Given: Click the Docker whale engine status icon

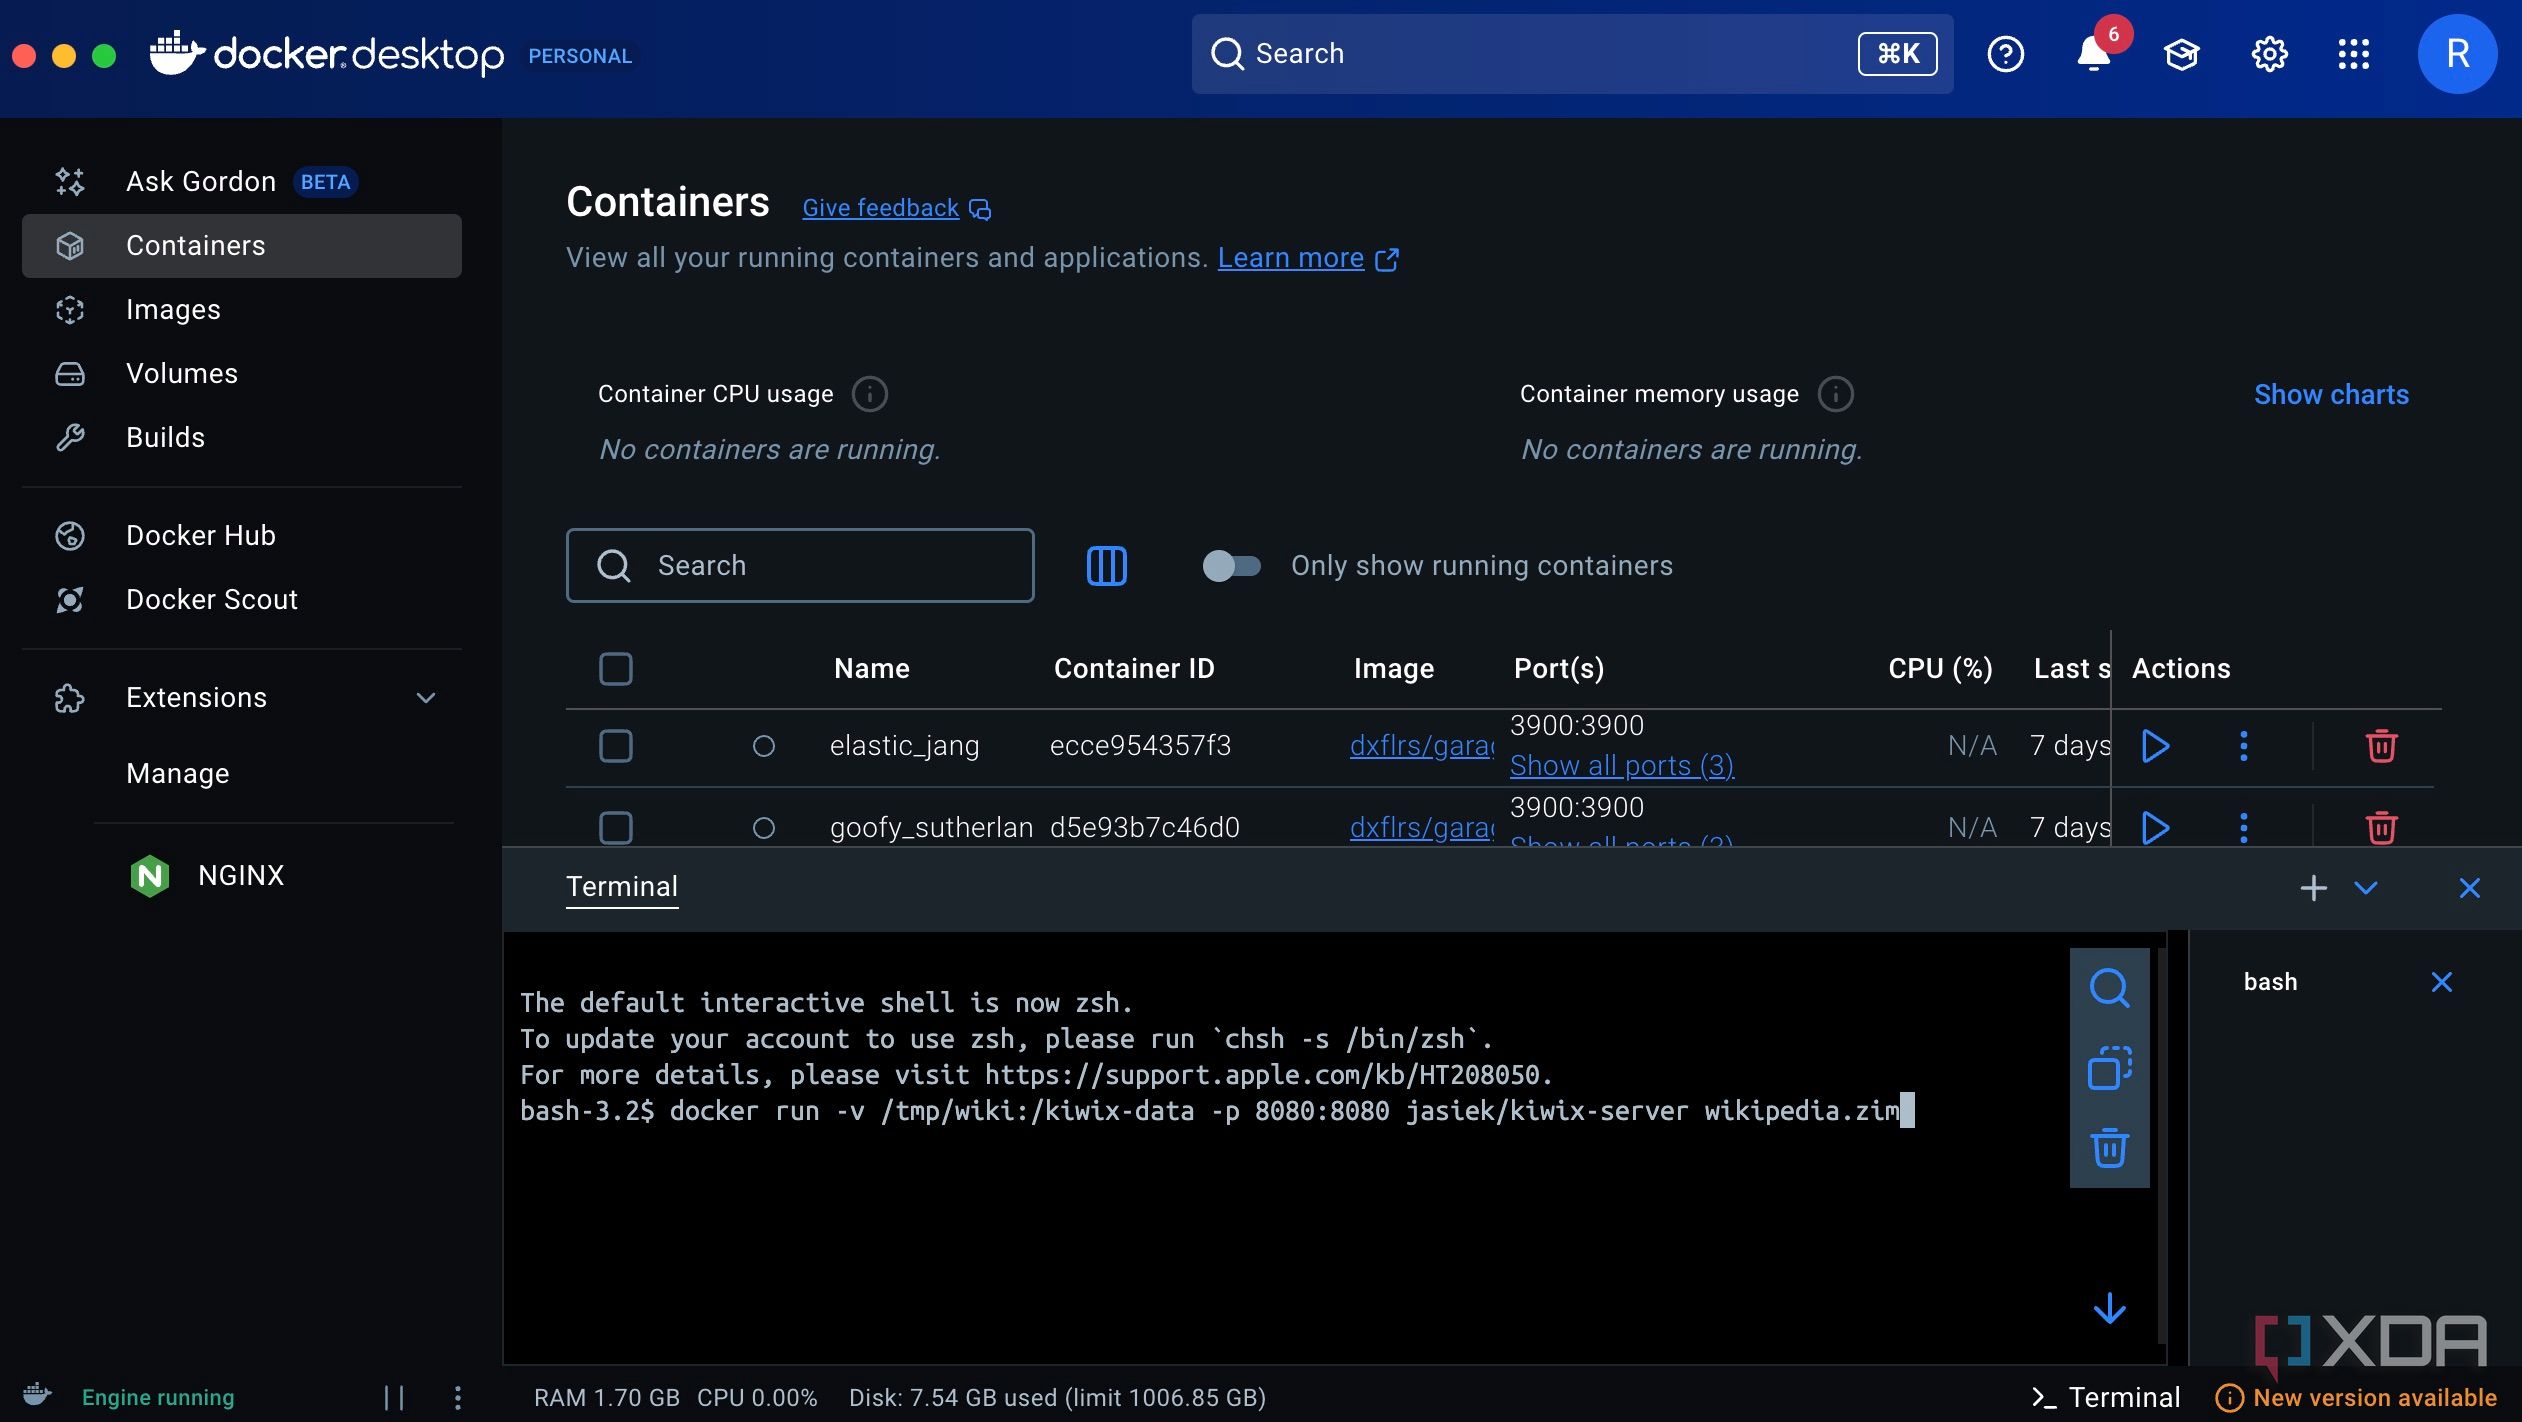Looking at the screenshot, I should tap(37, 1394).
